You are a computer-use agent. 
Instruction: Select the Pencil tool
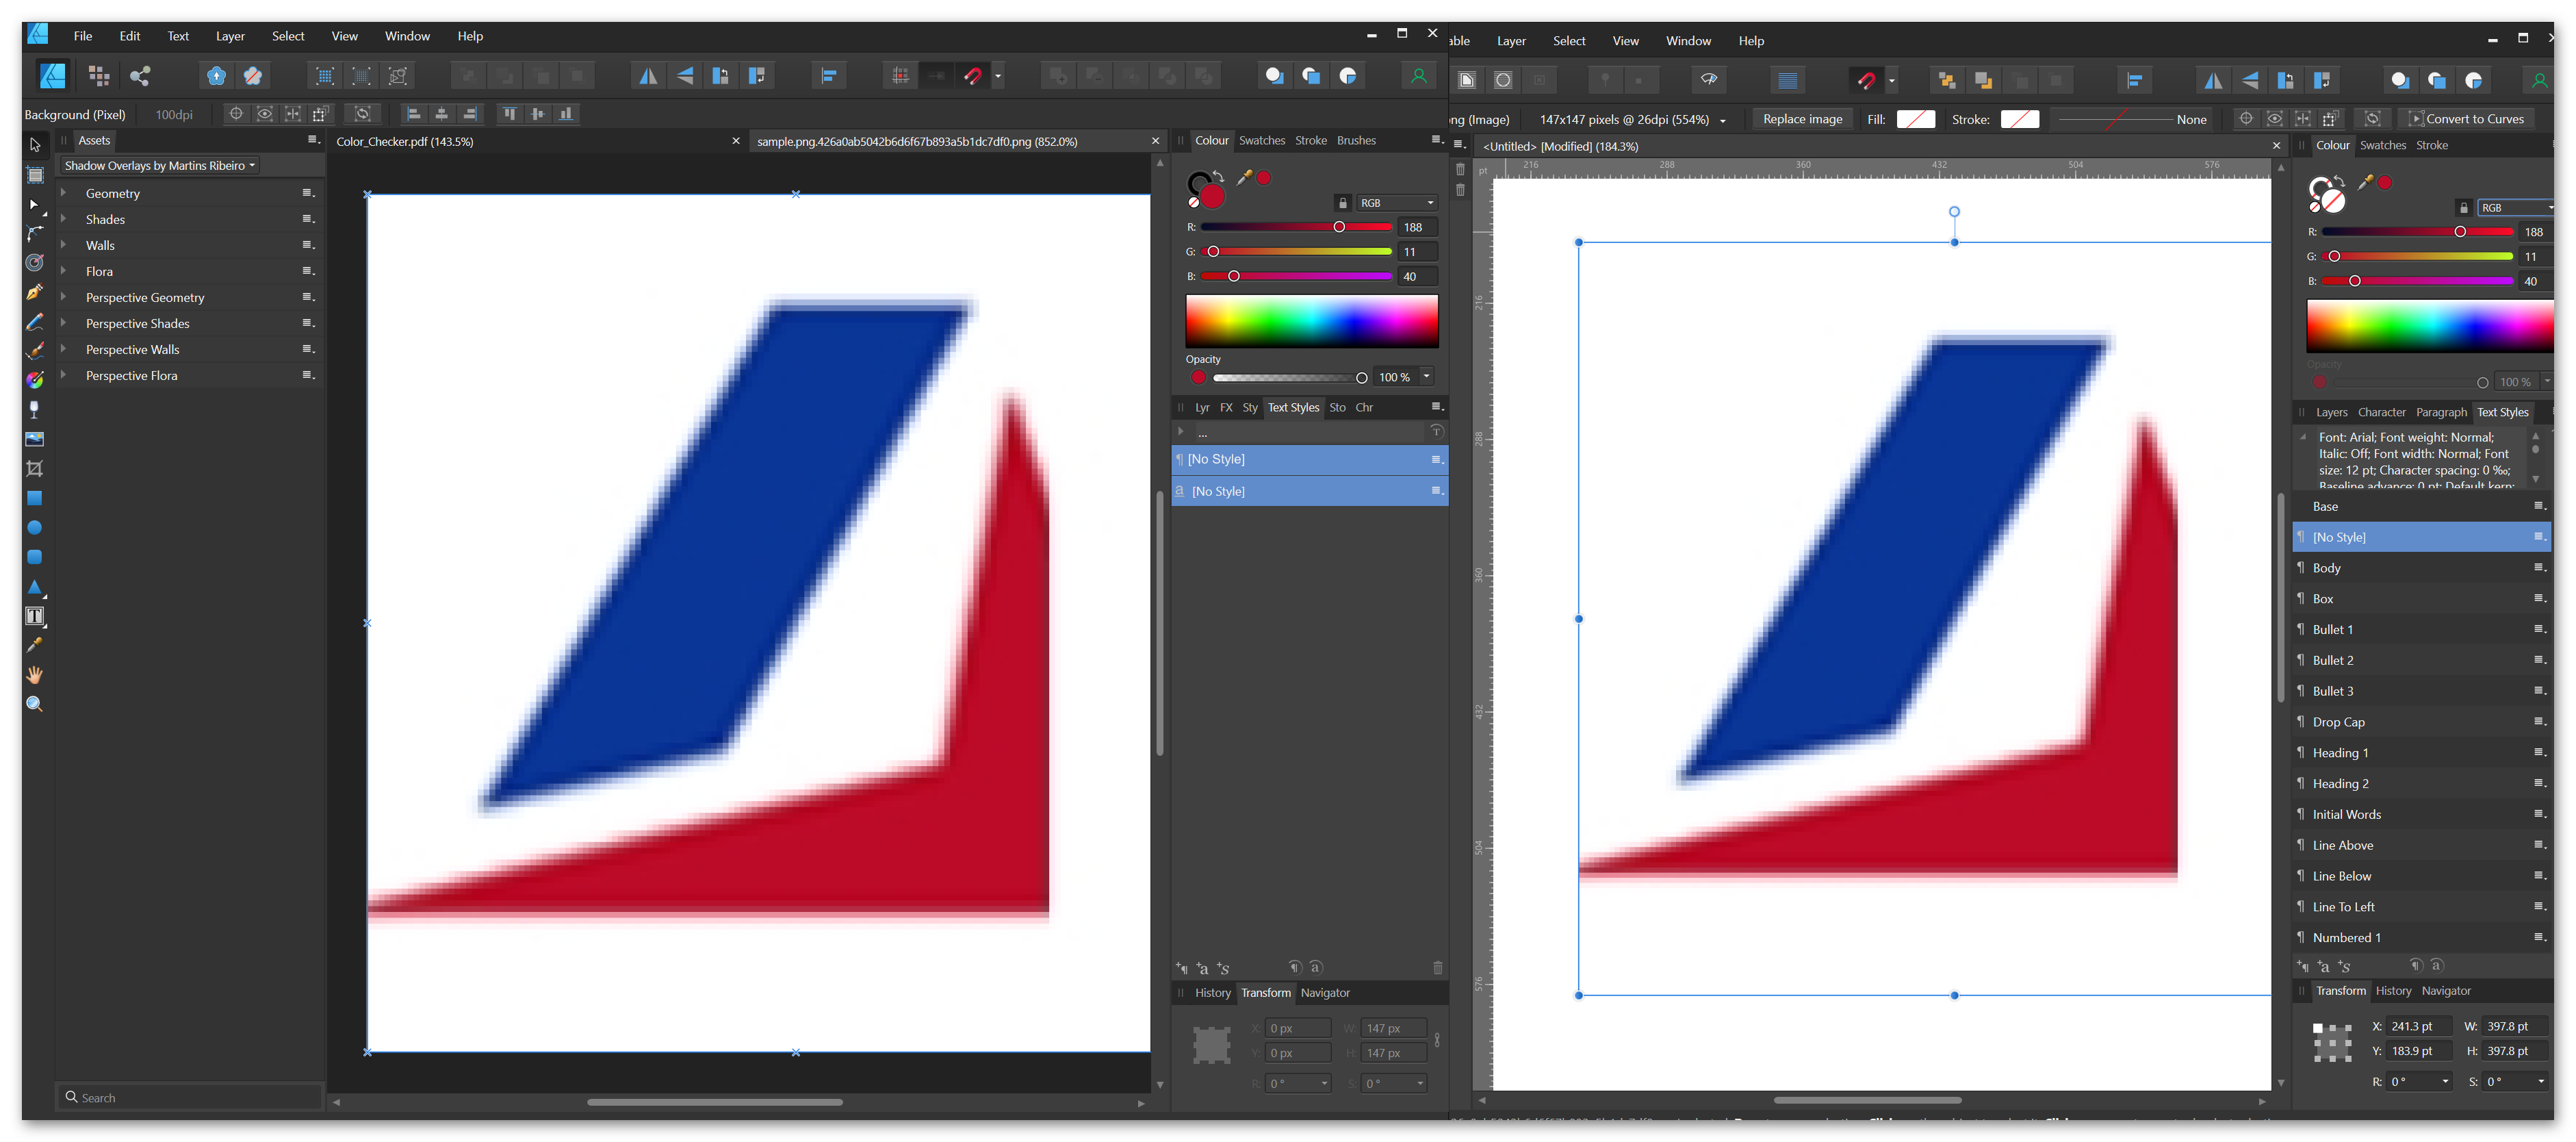coord(35,322)
